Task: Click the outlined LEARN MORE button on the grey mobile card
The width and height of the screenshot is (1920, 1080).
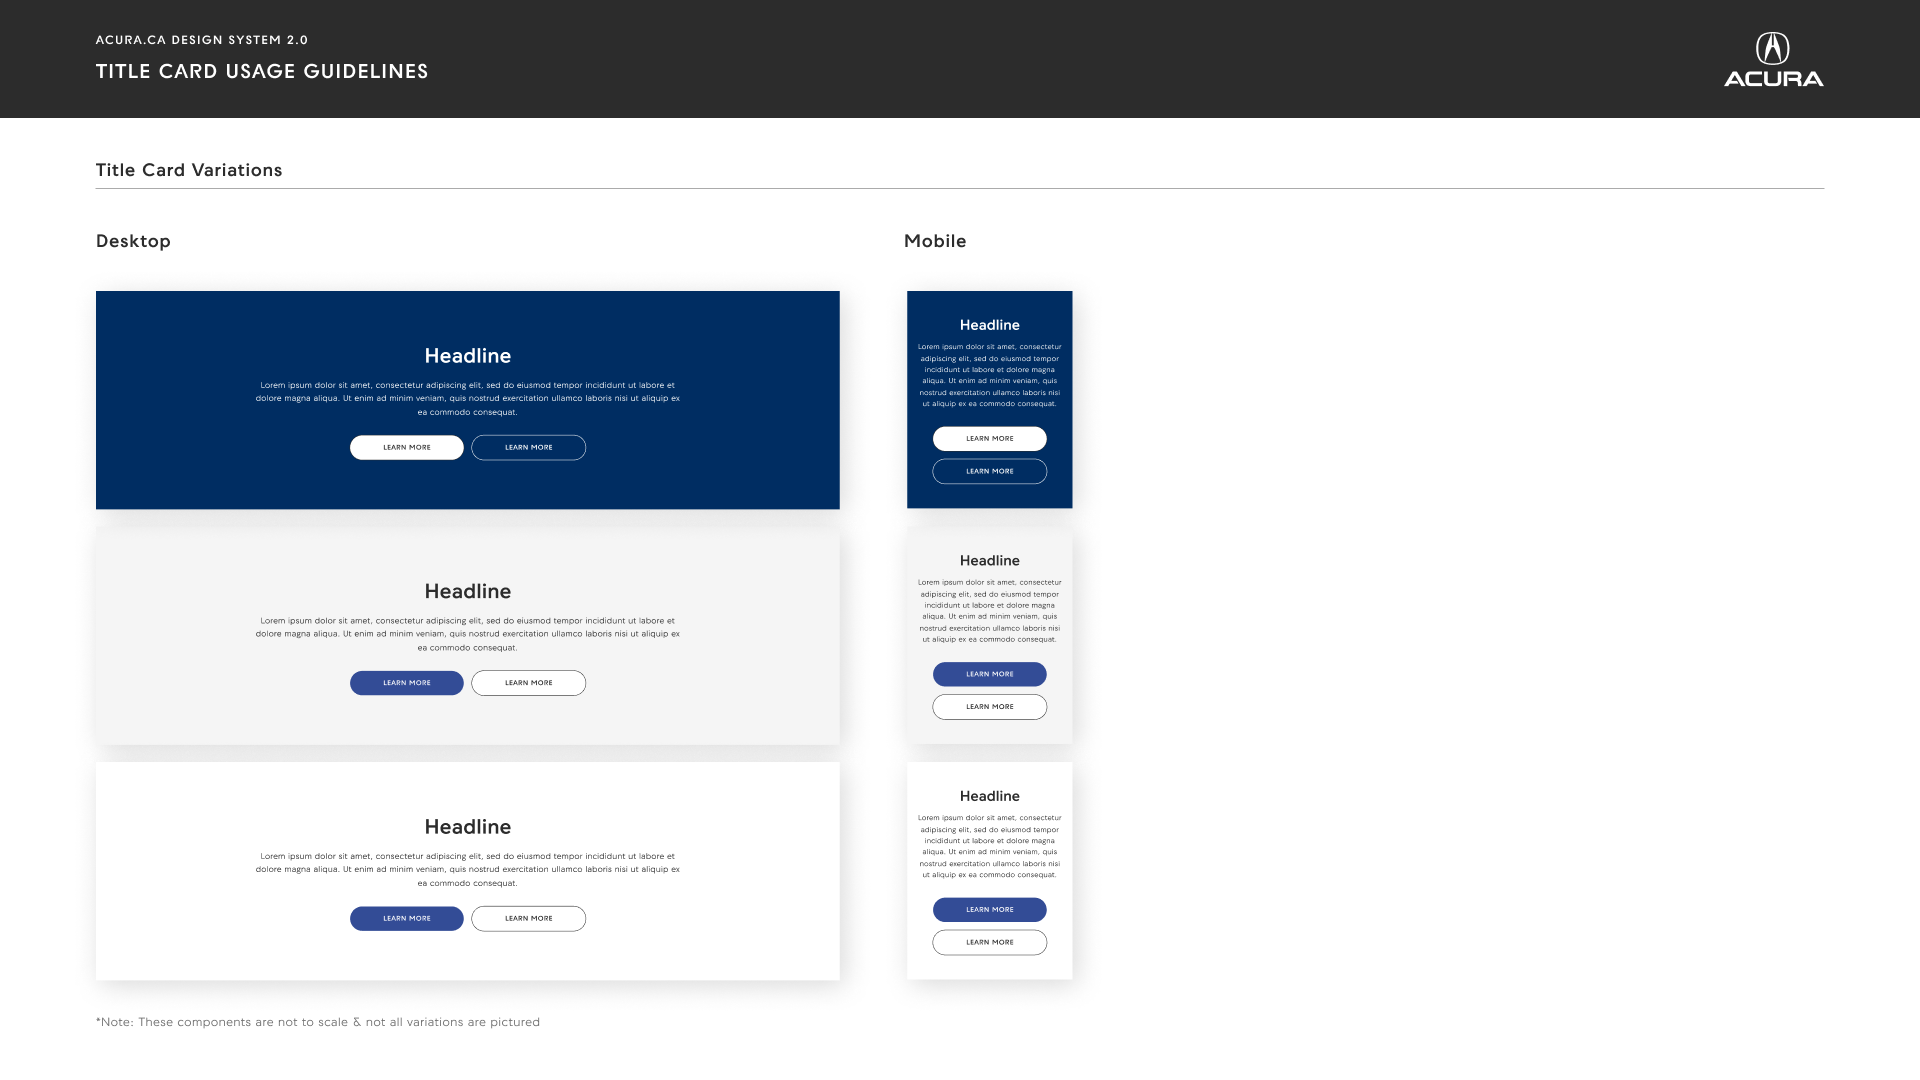Action: [x=990, y=707]
